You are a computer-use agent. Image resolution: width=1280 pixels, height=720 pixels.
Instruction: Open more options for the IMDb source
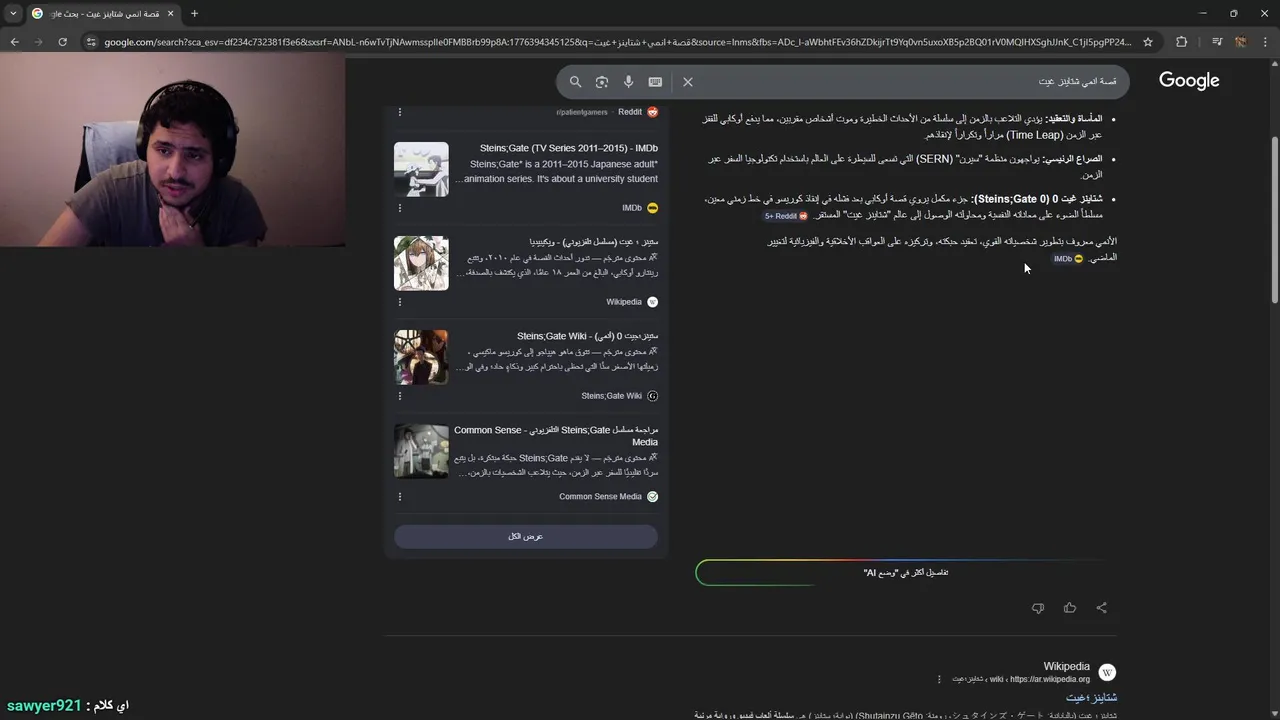point(400,208)
